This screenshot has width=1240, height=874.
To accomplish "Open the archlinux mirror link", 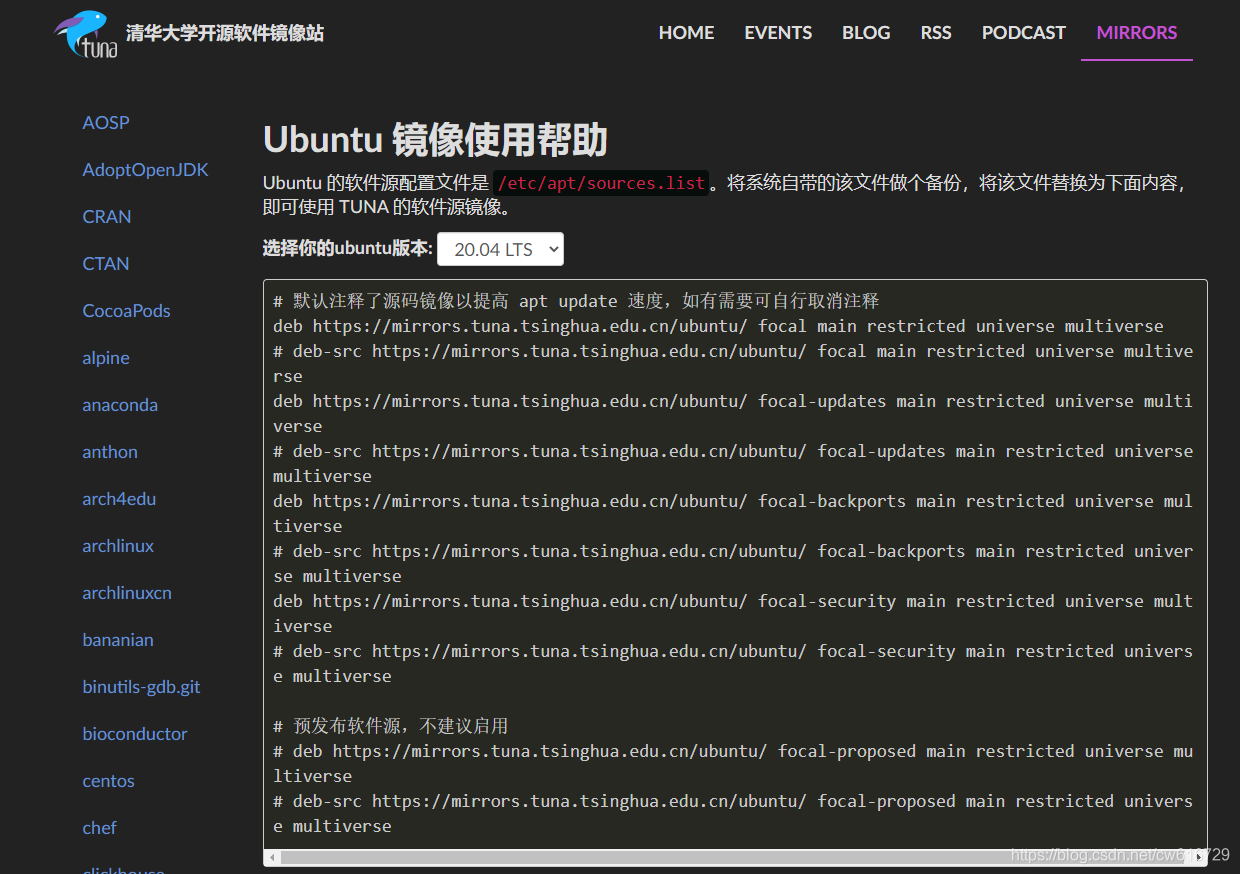I will tap(118, 545).
